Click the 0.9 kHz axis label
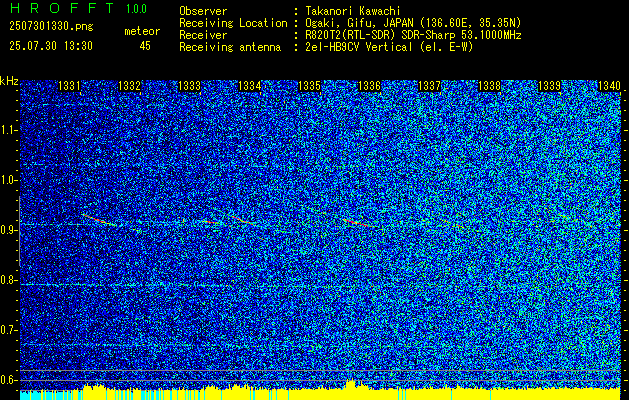This screenshot has height=400, width=629. click(7, 230)
